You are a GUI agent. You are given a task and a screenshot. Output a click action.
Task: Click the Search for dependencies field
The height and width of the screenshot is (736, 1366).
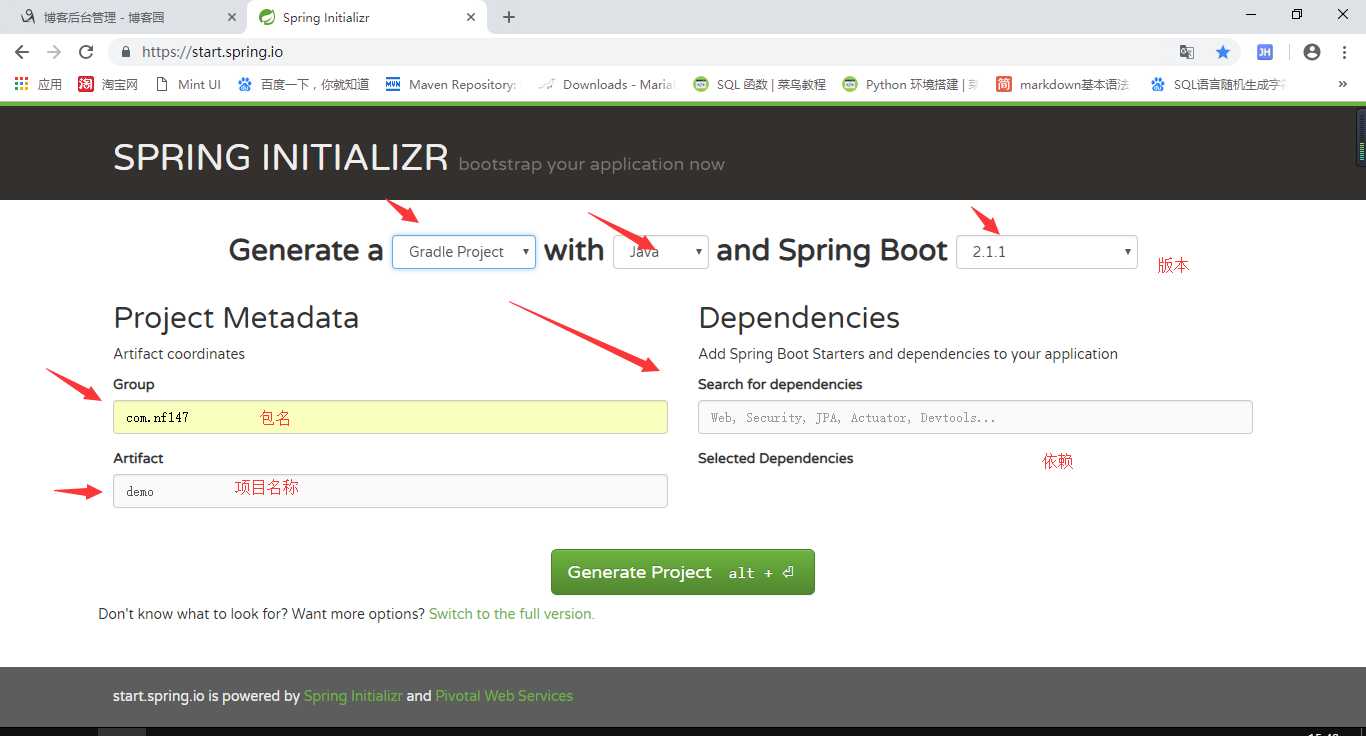[975, 417]
